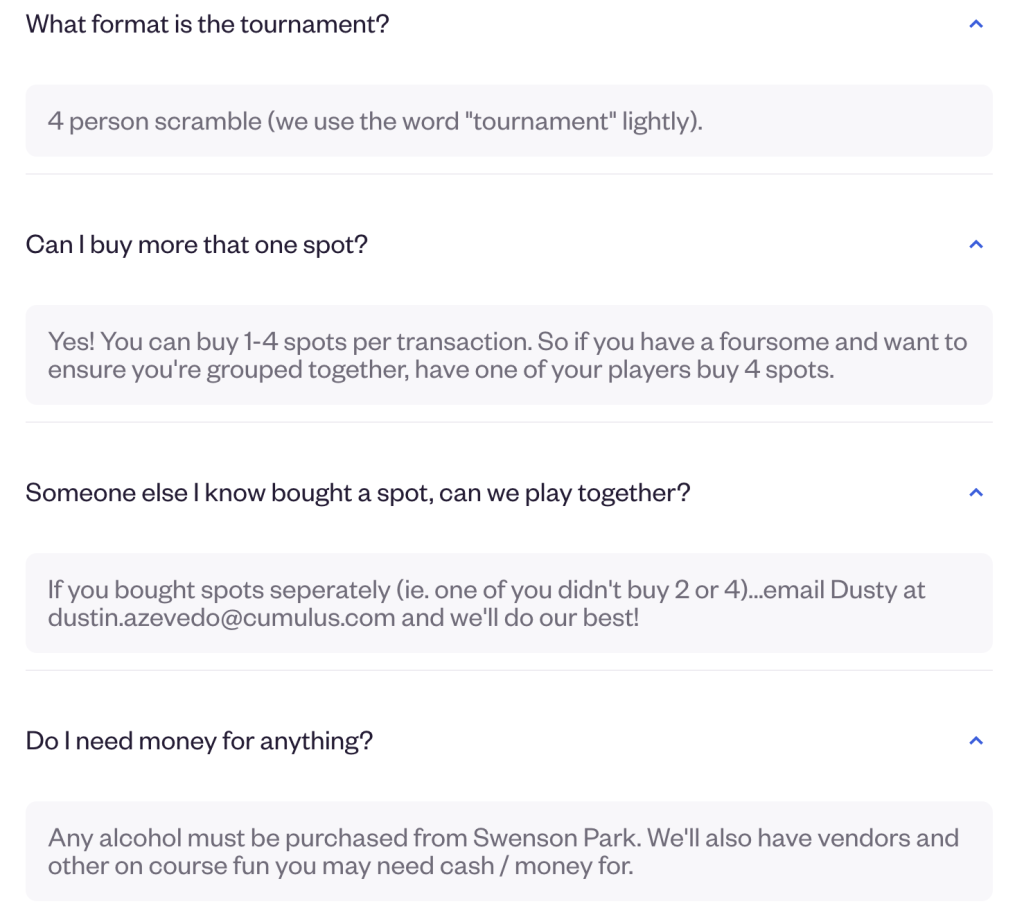Collapse 'Do I need money for anything?' section

tap(199, 741)
